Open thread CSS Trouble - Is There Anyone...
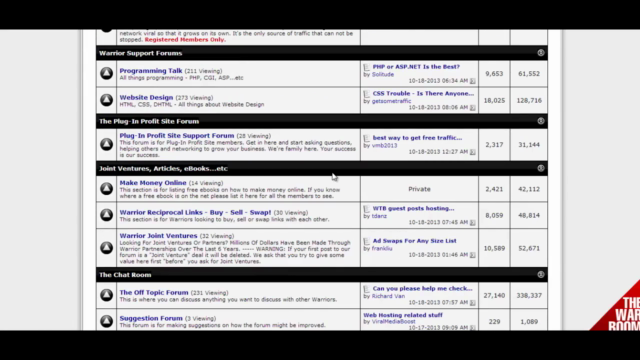 (423, 93)
